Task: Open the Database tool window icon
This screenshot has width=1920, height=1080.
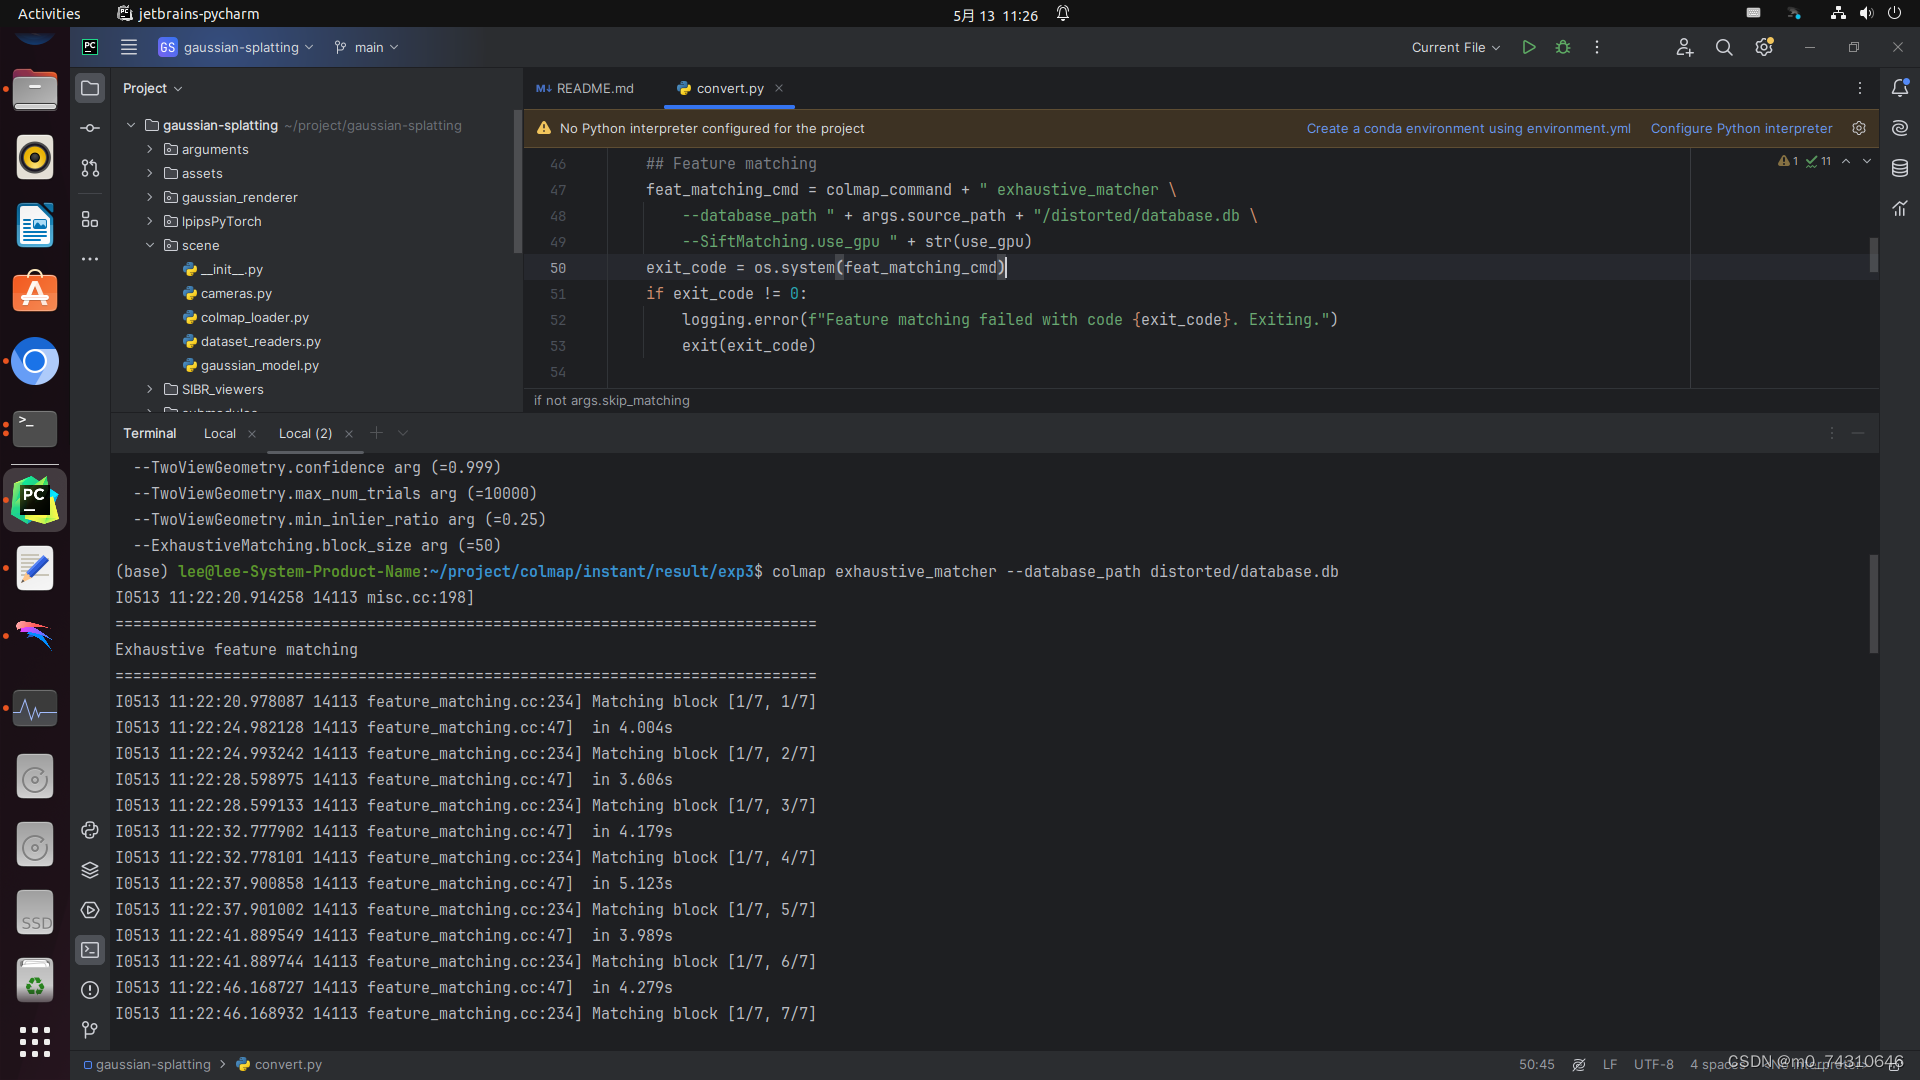Action: click(x=1900, y=168)
